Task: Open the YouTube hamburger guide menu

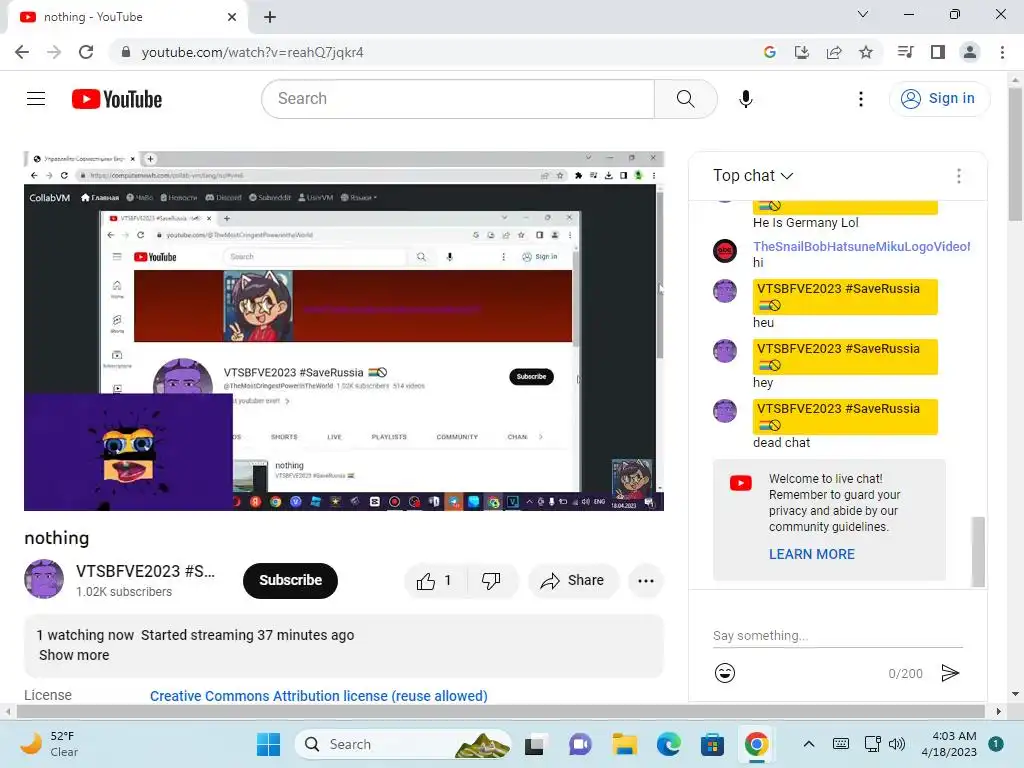Action: [x=36, y=99]
